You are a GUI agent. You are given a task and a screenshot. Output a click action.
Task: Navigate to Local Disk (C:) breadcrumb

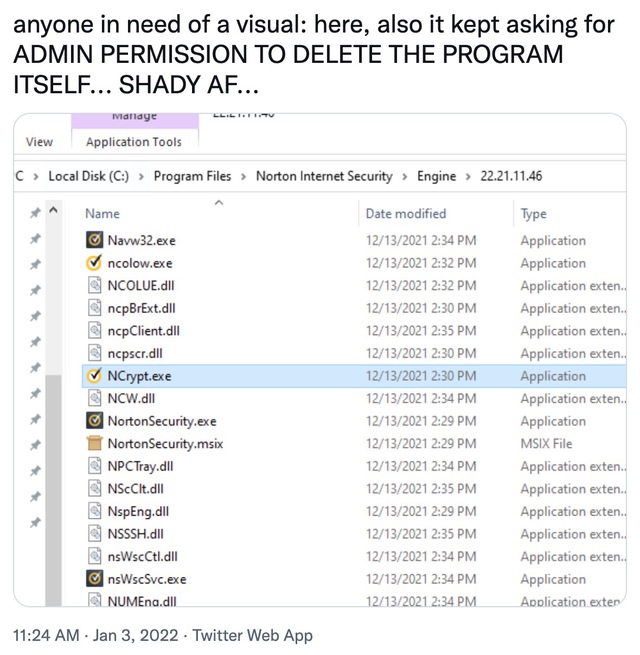88,176
